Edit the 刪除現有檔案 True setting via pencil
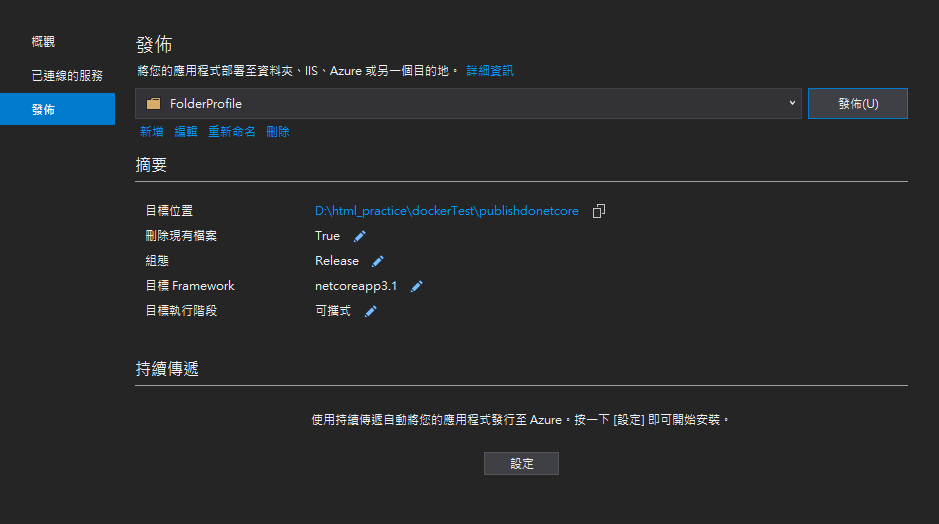 point(360,236)
